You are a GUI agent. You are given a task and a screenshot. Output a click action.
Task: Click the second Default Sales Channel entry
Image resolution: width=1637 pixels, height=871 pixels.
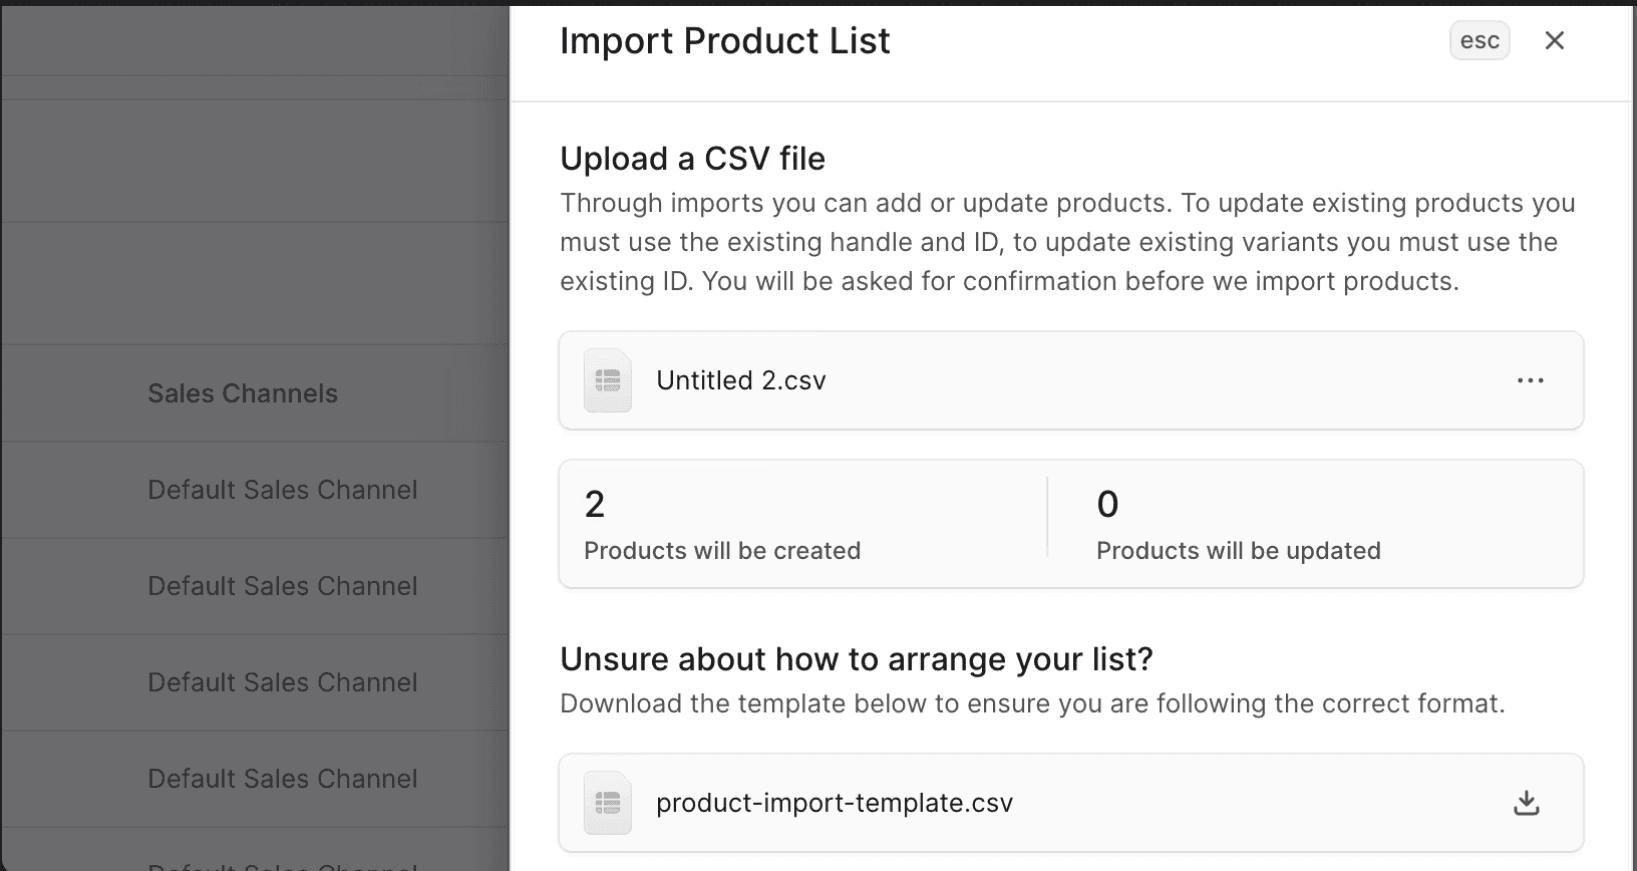click(x=283, y=586)
